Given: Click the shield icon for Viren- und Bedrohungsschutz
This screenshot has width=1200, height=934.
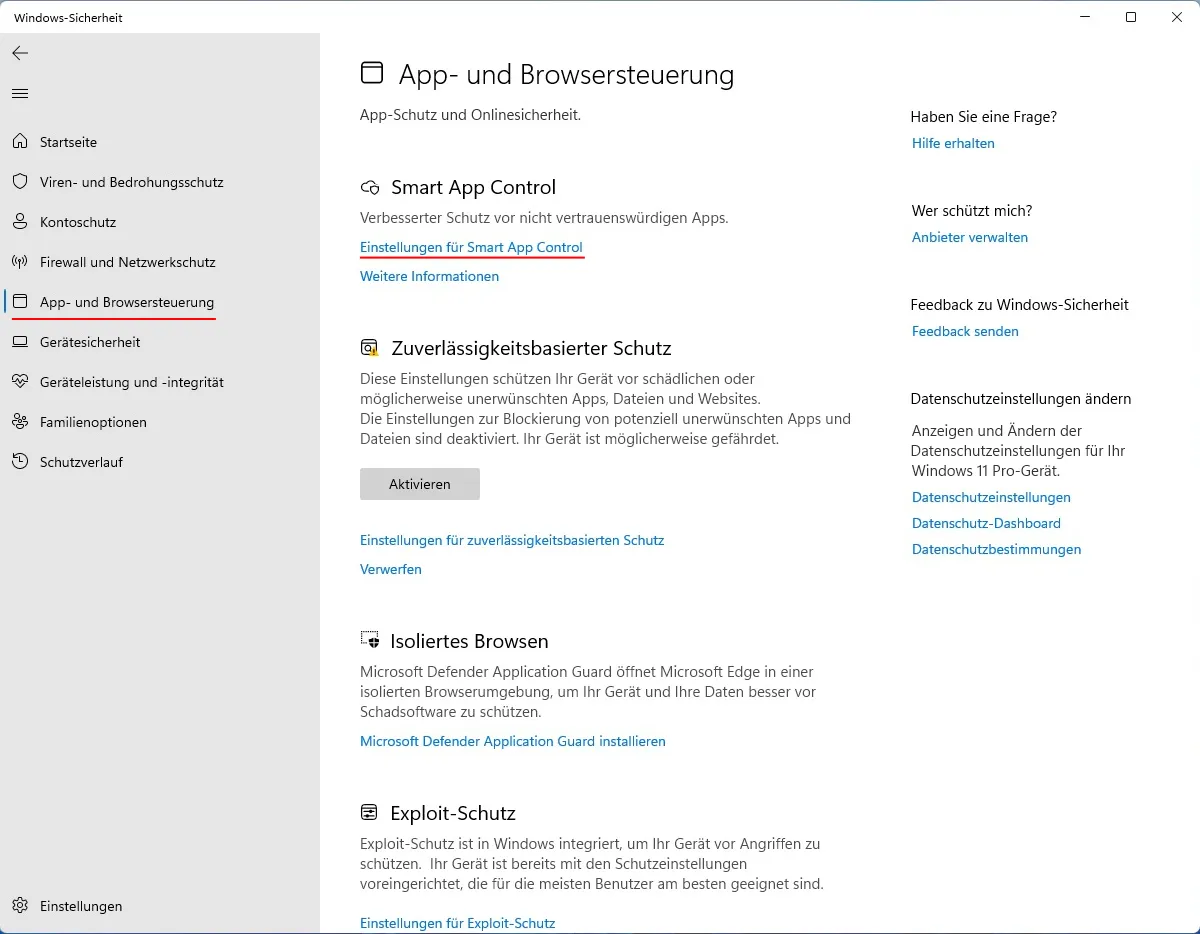Looking at the screenshot, I should (20, 182).
